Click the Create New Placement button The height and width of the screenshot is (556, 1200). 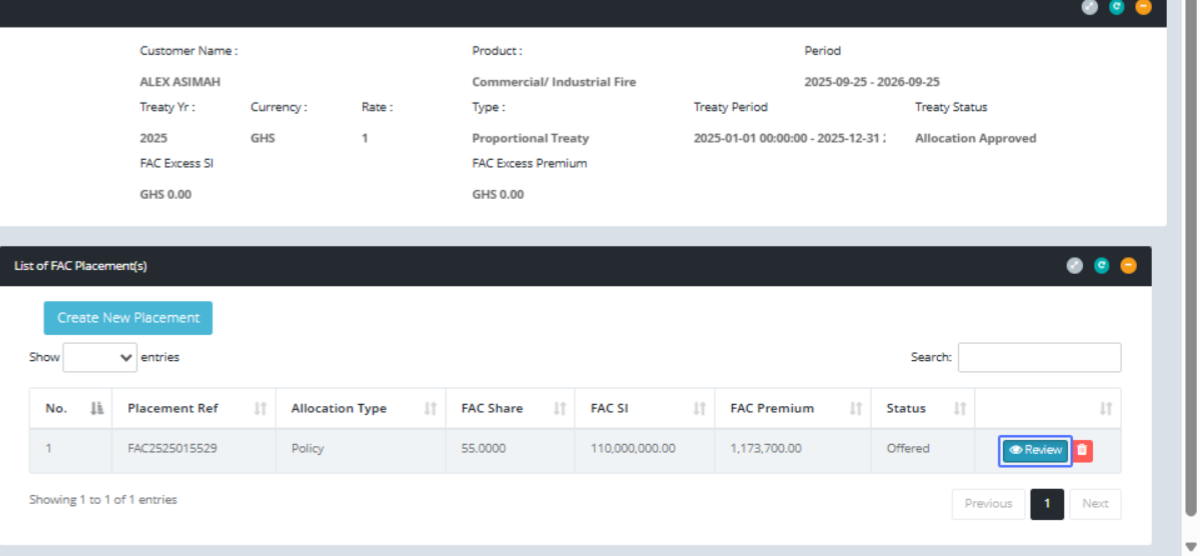coord(128,318)
